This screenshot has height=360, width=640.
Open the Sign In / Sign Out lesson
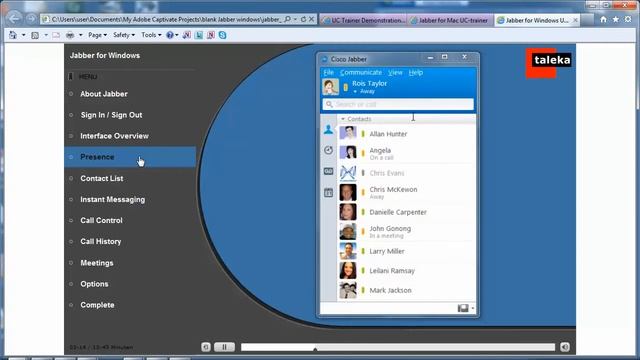pos(111,115)
